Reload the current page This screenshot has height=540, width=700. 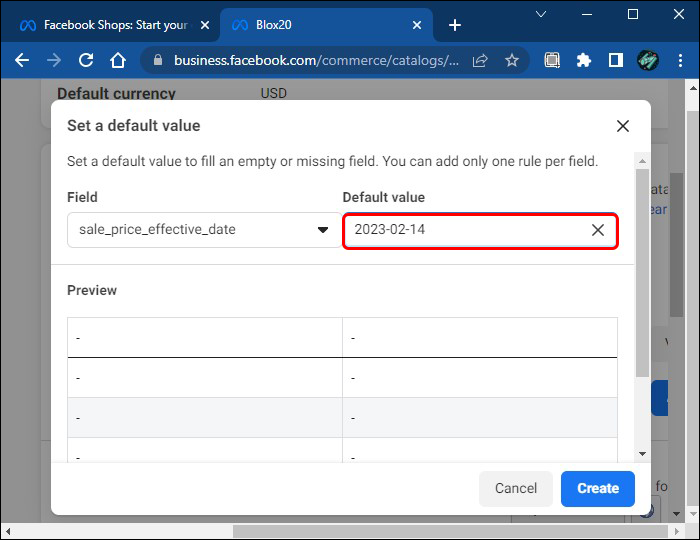86,60
